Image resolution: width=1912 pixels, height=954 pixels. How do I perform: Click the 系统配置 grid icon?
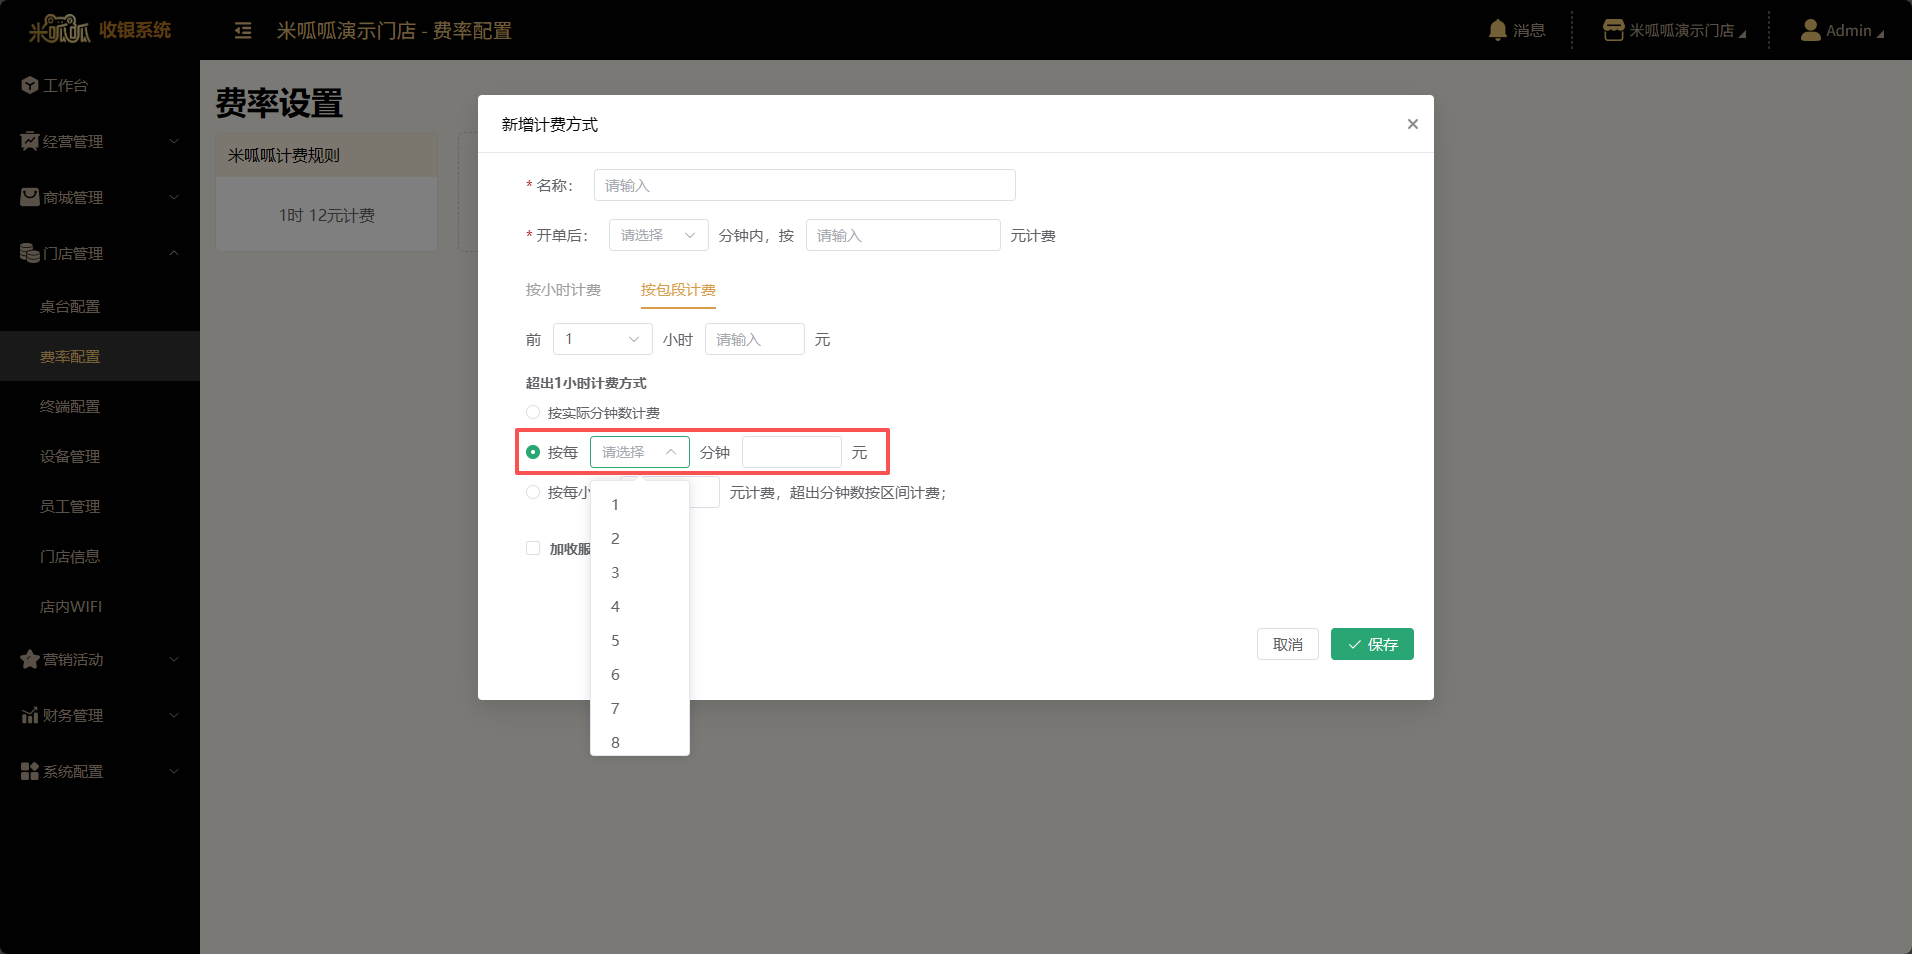coord(30,771)
